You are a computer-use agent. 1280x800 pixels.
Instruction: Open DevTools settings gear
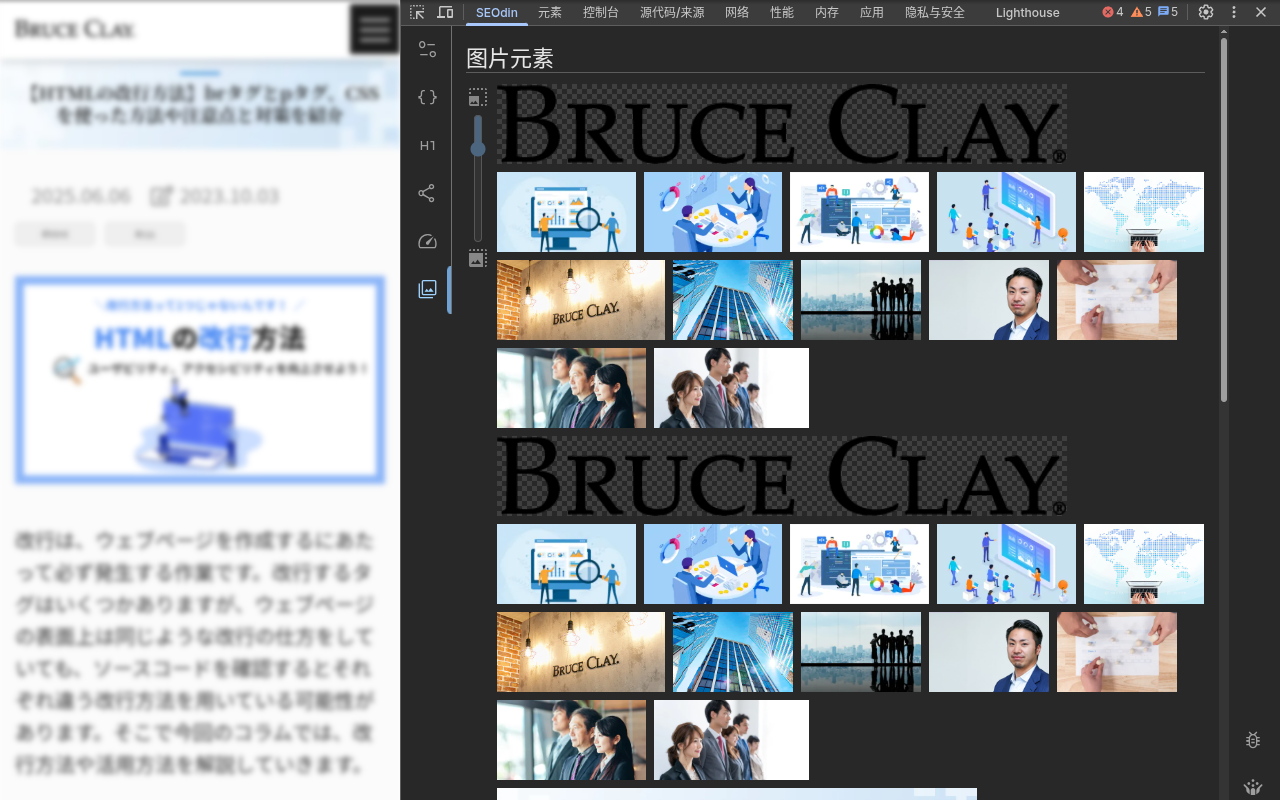click(x=1206, y=12)
